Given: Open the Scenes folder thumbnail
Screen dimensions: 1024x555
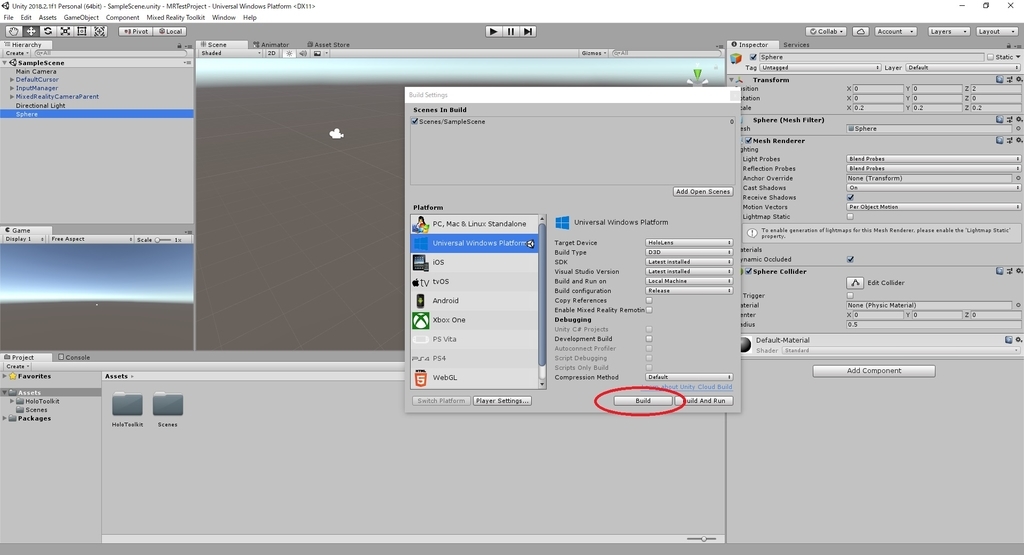Looking at the screenshot, I should [x=168, y=404].
